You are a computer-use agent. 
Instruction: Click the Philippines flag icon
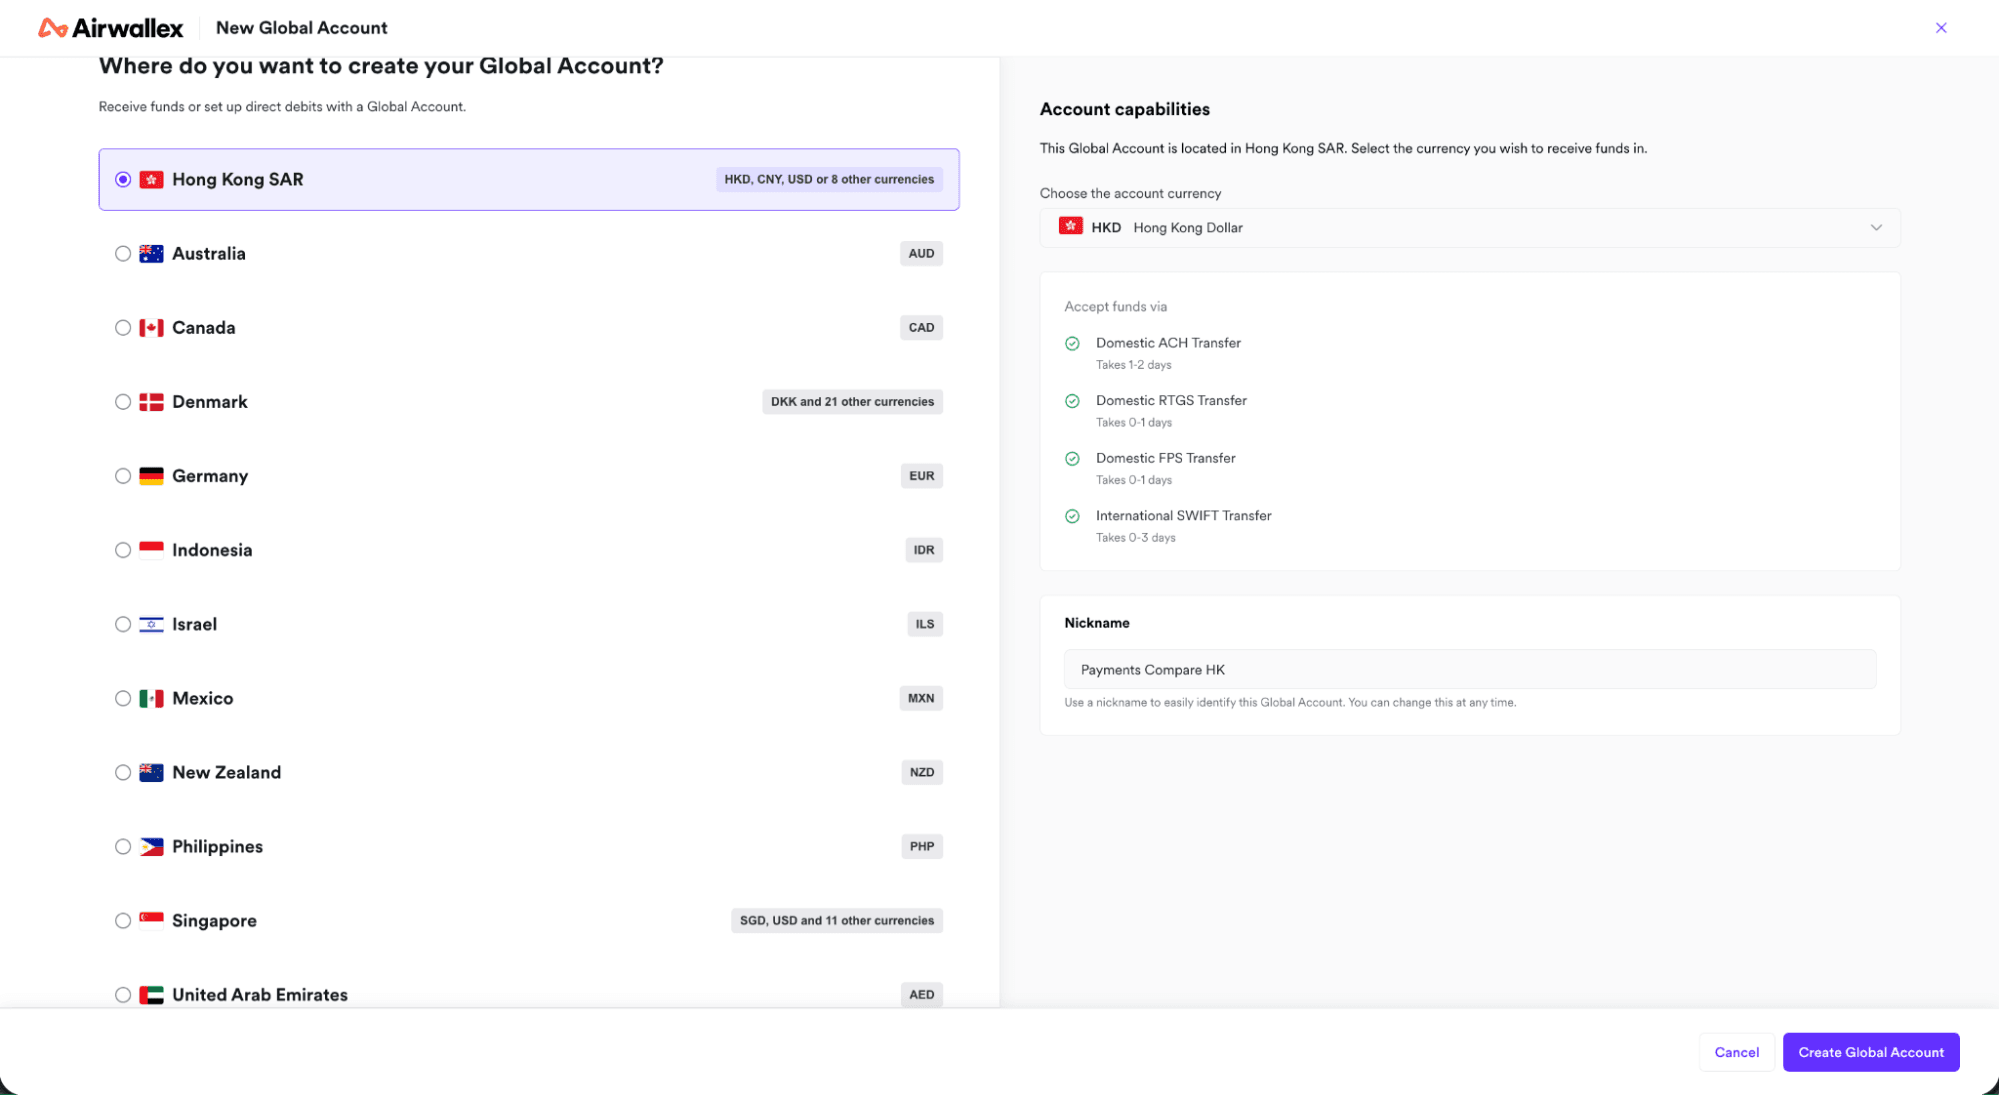coord(151,846)
